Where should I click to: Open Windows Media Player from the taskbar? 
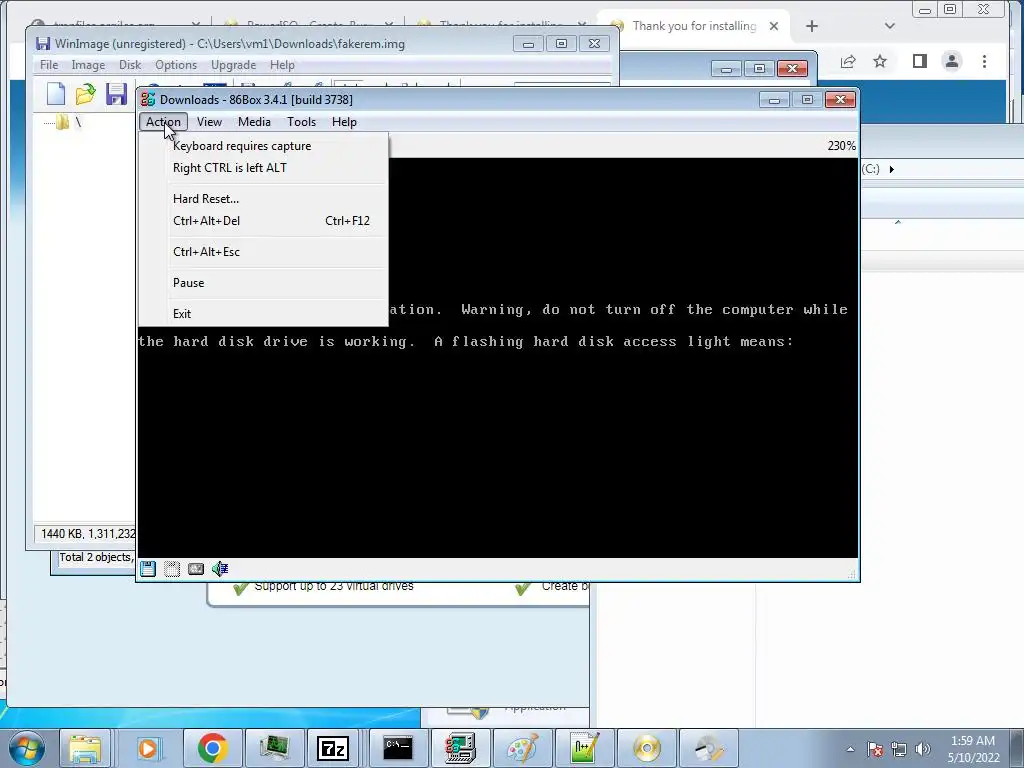tap(148, 748)
